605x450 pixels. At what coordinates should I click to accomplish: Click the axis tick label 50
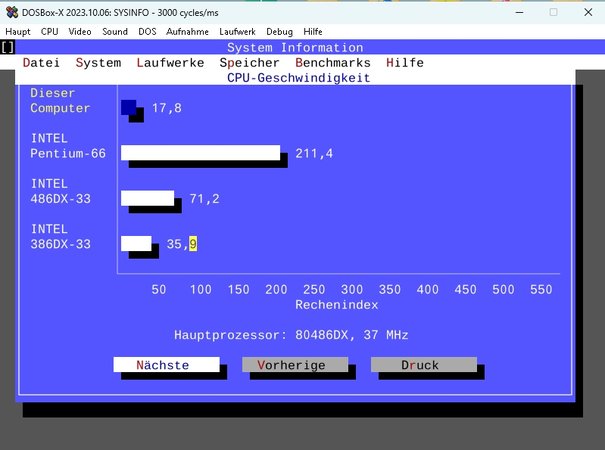(x=159, y=289)
